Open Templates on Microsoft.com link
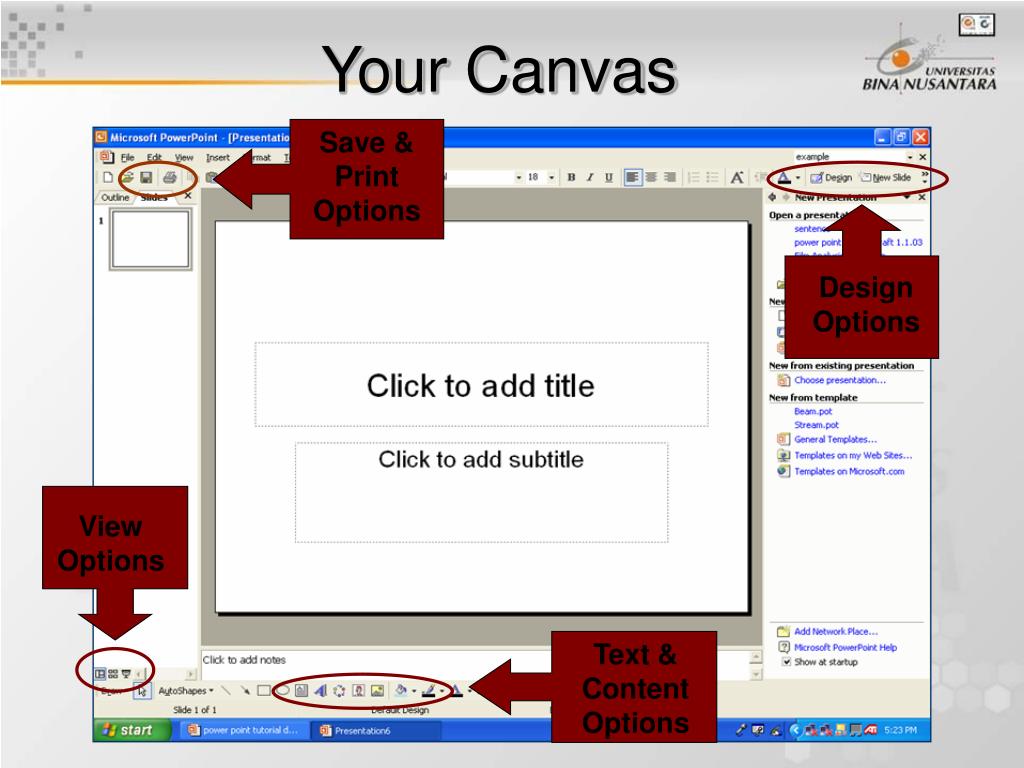Screen dimensions: 1024x768 pyautogui.click(x=849, y=472)
